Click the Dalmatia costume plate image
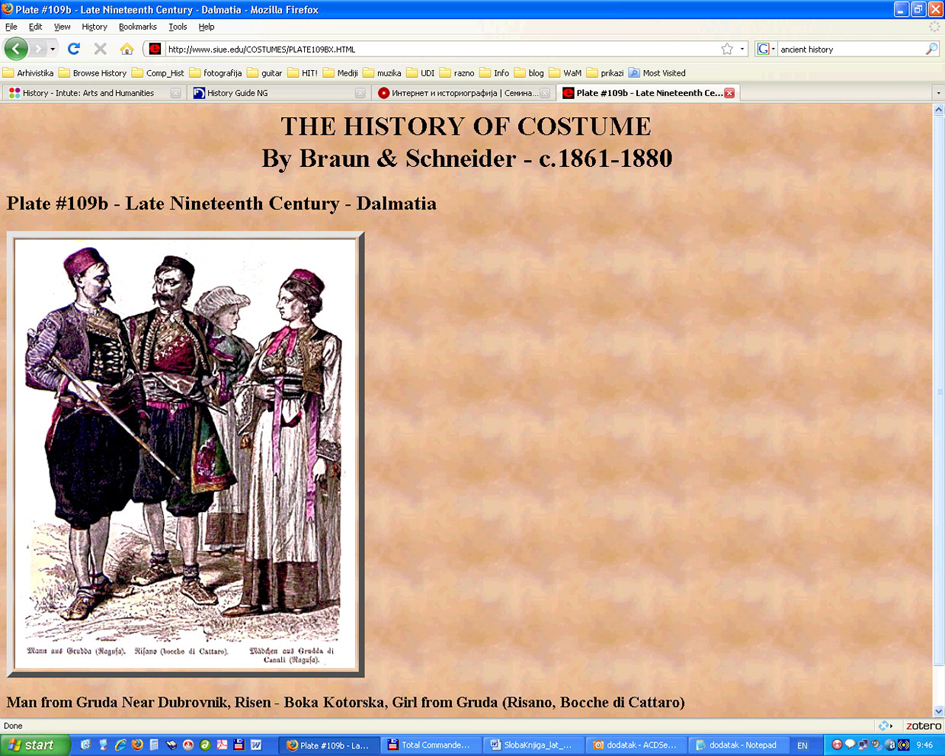Image resolution: width=945 pixels, height=756 pixels. (x=185, y=455)
